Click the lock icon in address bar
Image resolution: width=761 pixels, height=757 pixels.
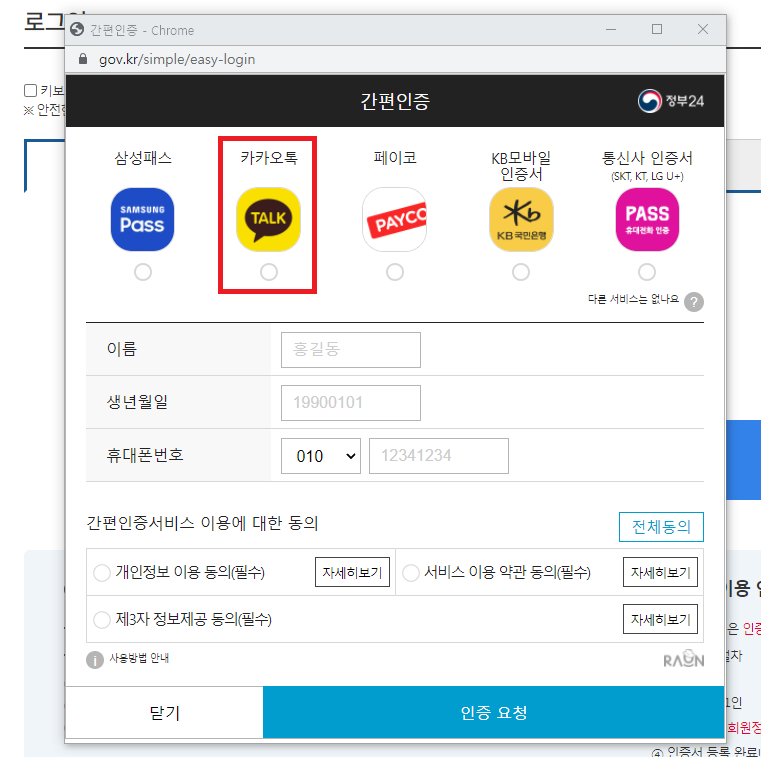point(83,59)
